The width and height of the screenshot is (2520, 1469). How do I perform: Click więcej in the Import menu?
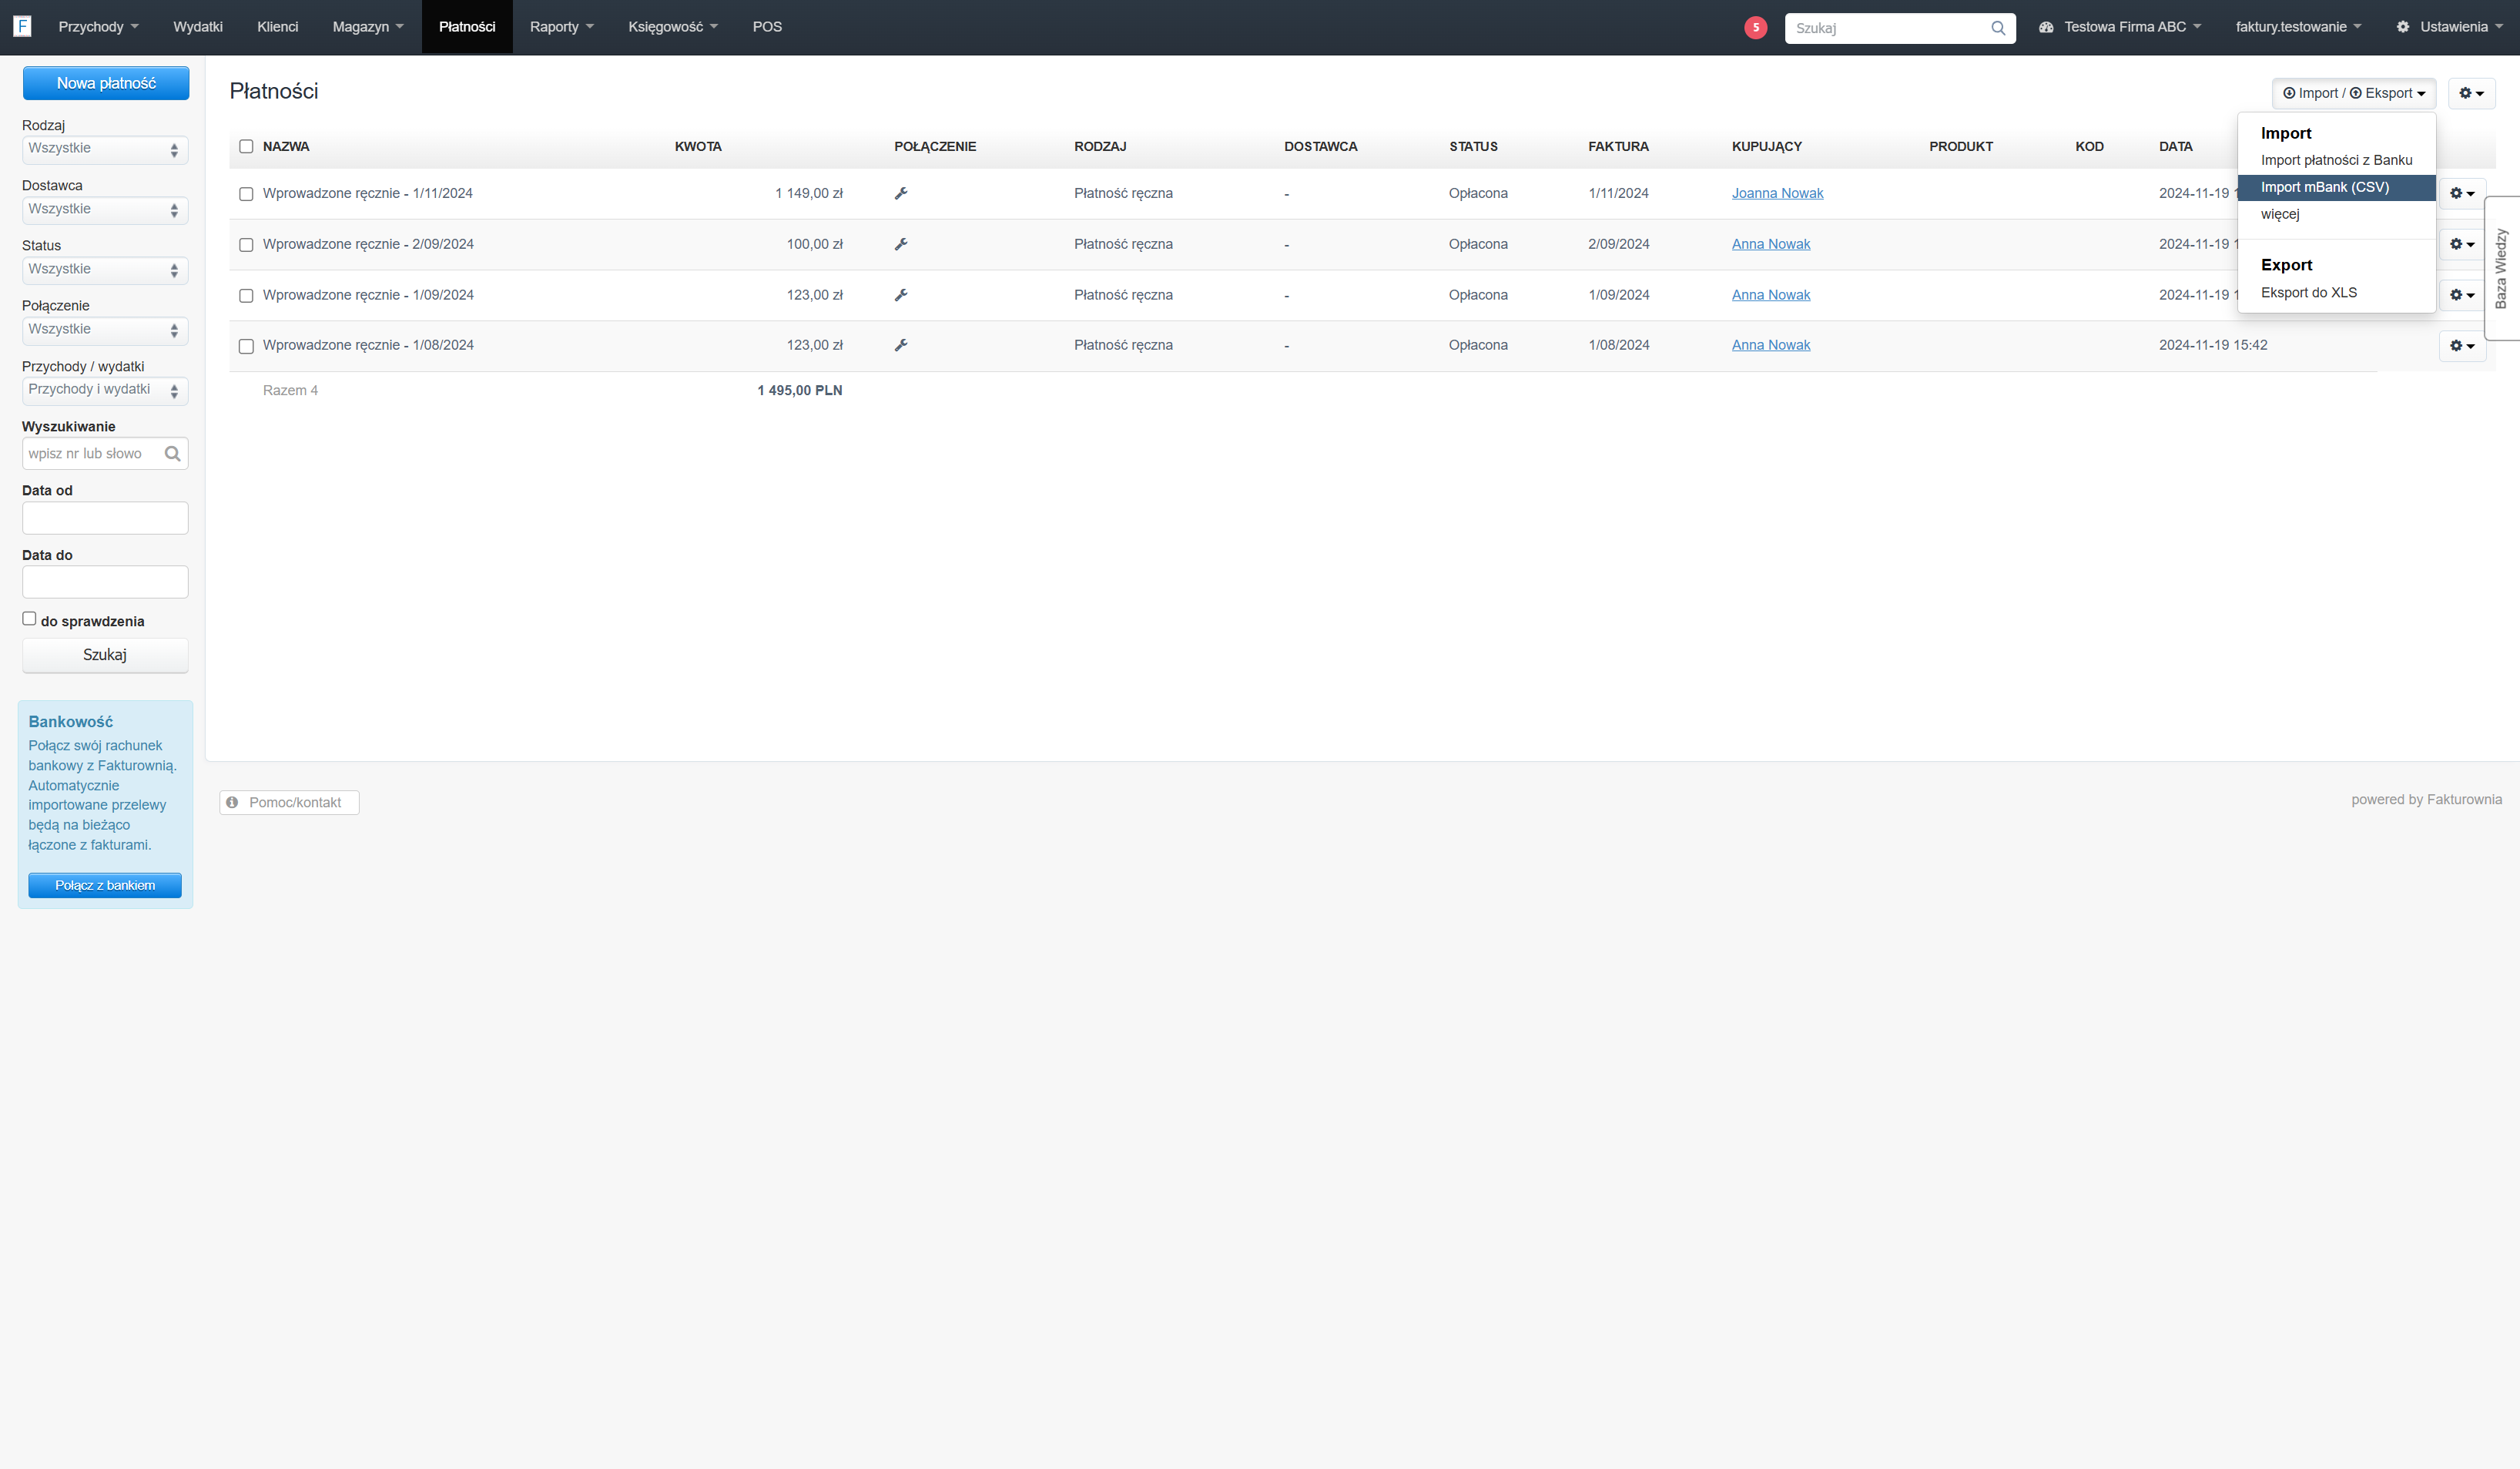2336,214
